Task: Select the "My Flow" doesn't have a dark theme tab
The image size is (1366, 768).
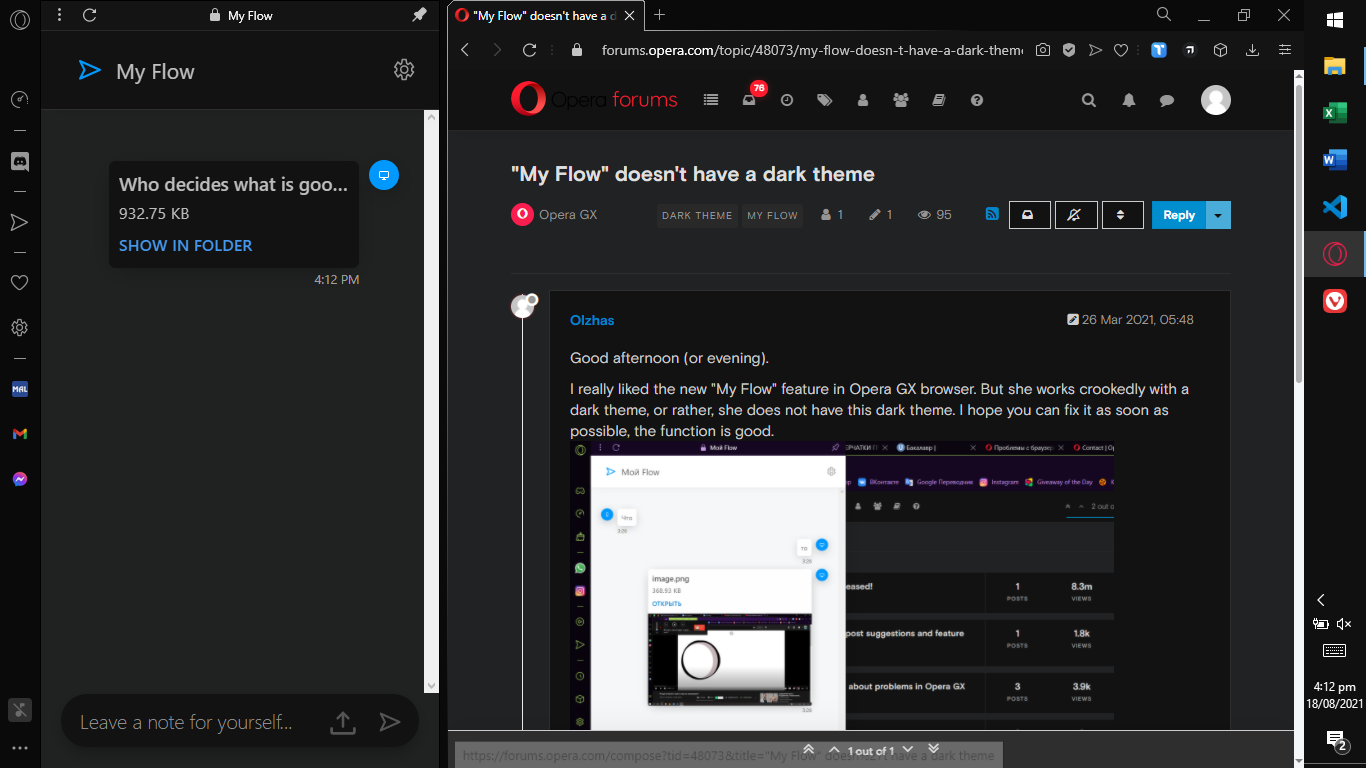Action: [545, 15]
